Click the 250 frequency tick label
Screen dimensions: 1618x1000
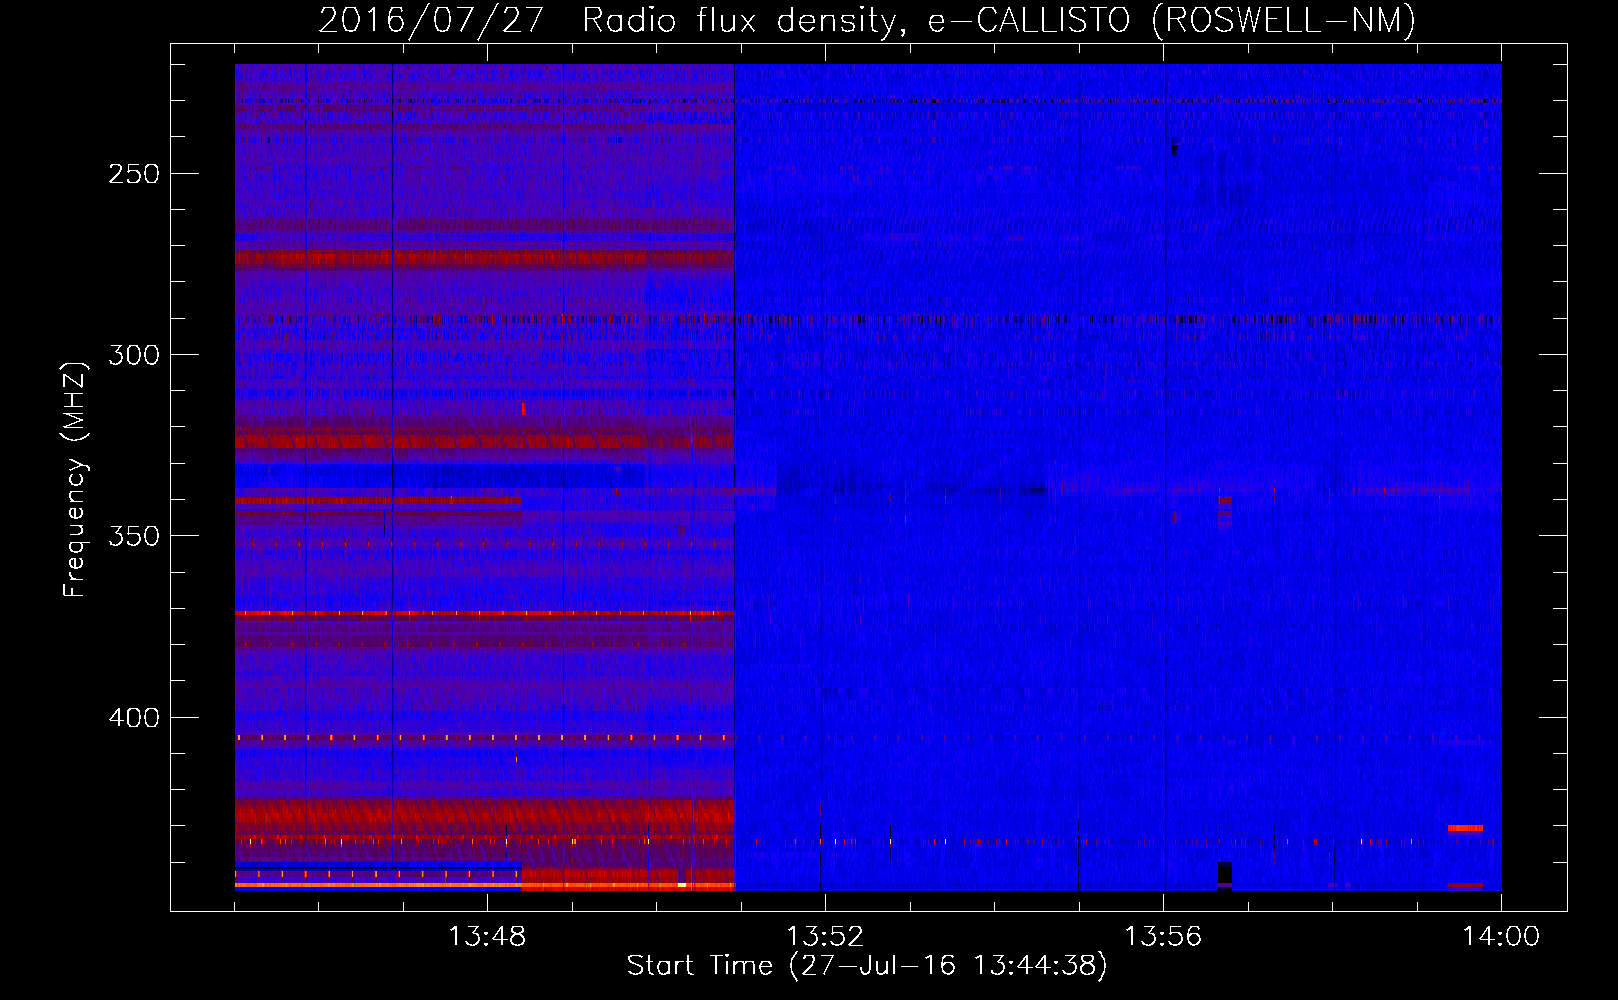[134, 174]
